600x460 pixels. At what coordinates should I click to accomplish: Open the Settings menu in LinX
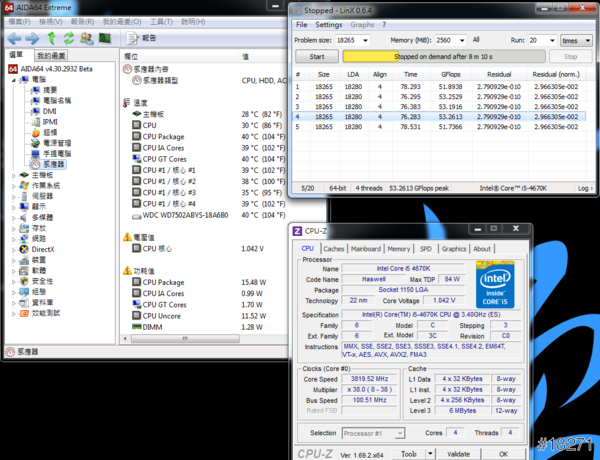click(329, 25)
